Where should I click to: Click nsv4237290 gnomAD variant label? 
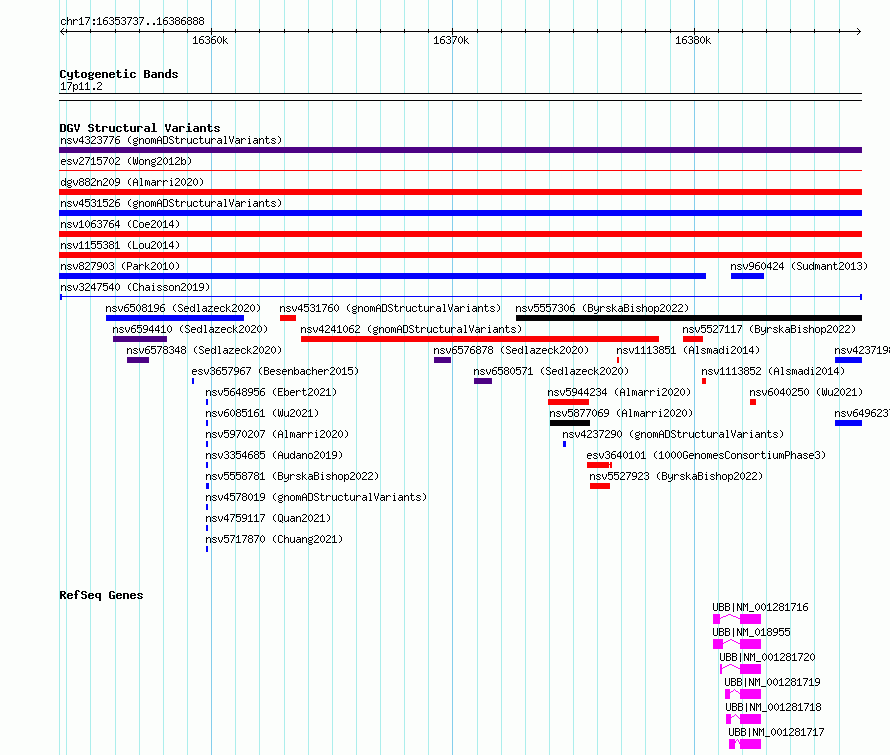(x=673, y=434)
